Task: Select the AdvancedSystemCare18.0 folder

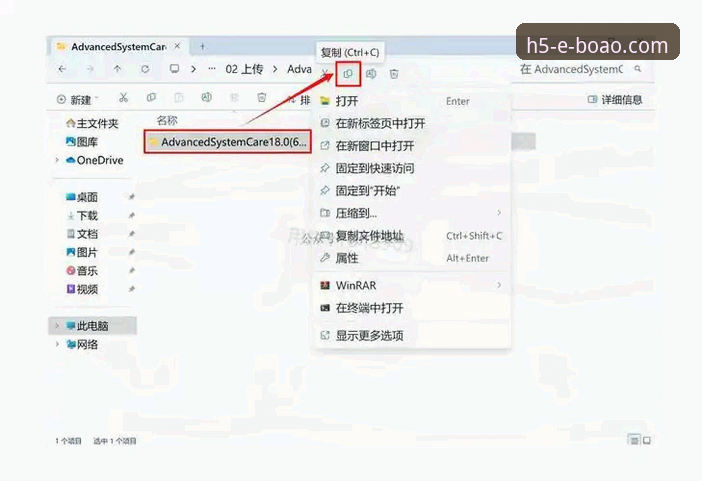Action: click(x=227, y=142)
